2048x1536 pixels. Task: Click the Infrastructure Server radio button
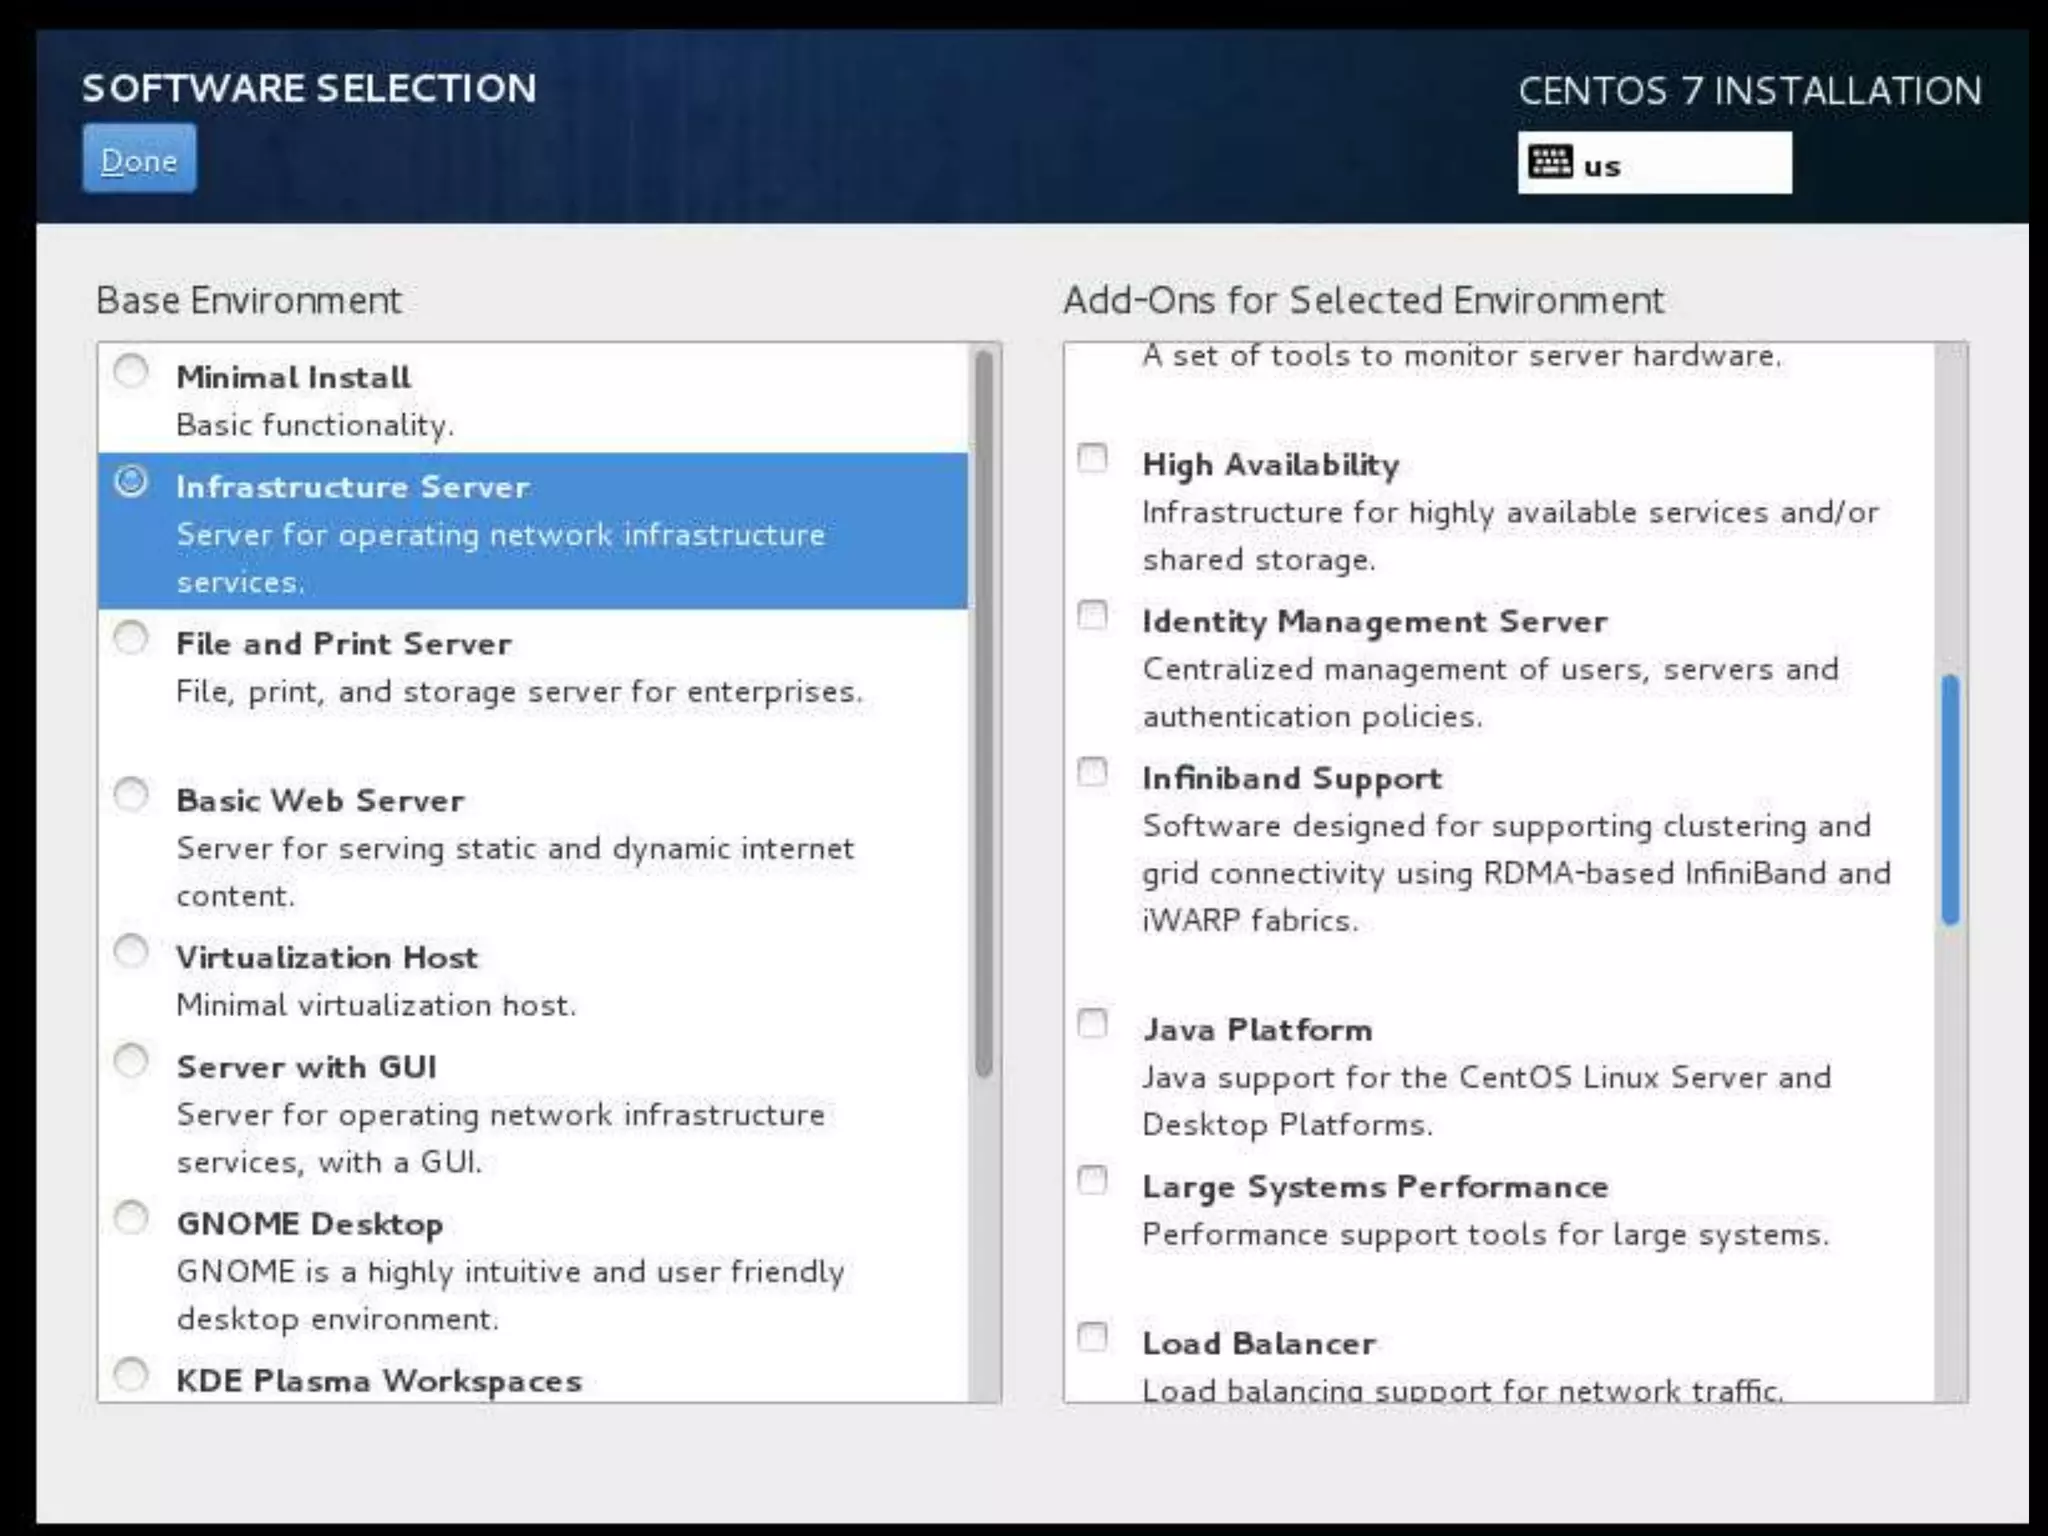coord(131,482)
